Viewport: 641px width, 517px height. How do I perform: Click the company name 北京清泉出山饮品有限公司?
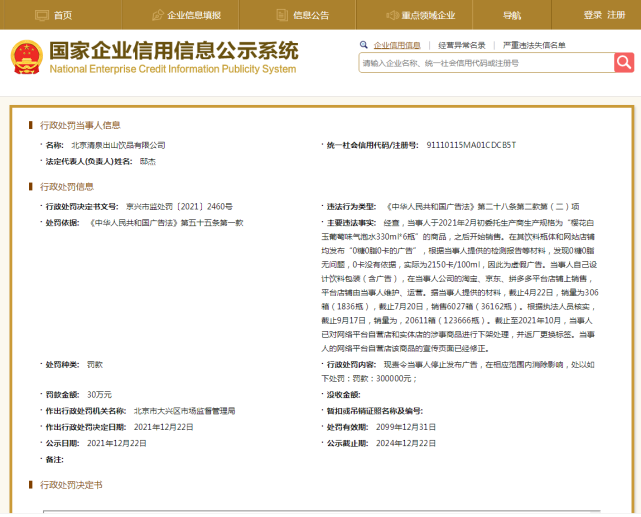[x=118, y=145]
